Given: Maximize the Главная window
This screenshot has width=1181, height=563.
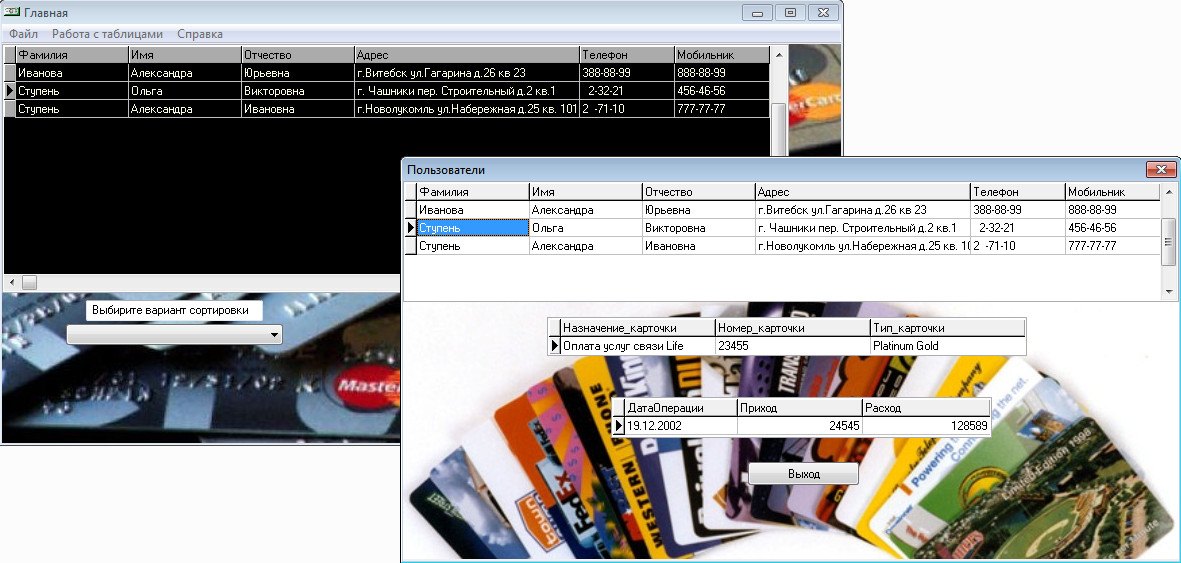Looking at the screenshot, I should [790, 13].
